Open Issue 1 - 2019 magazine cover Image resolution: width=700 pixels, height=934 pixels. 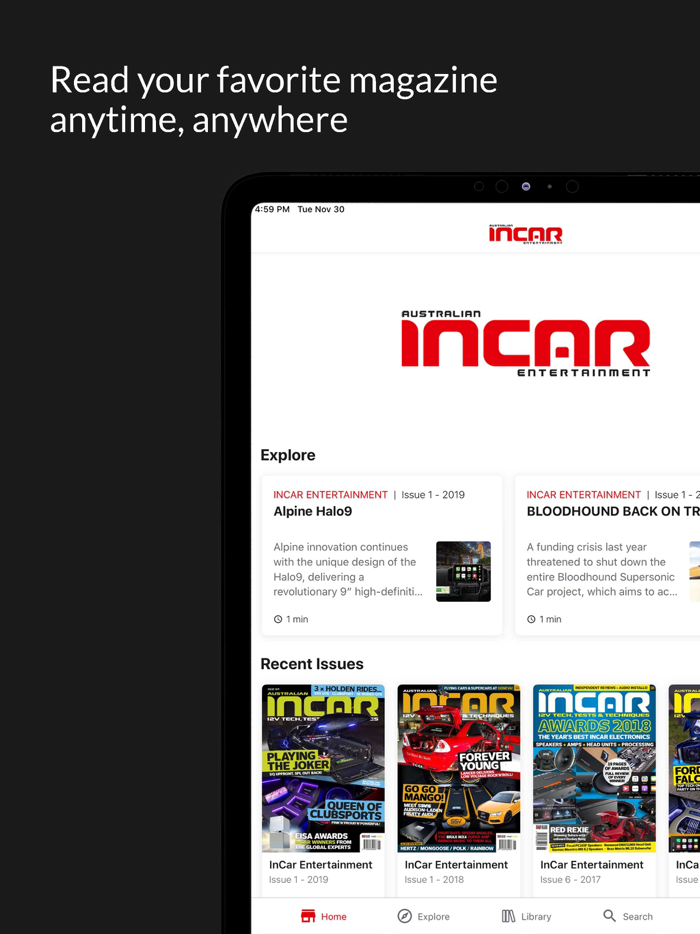pyautogui.click(x=323, y=768)
